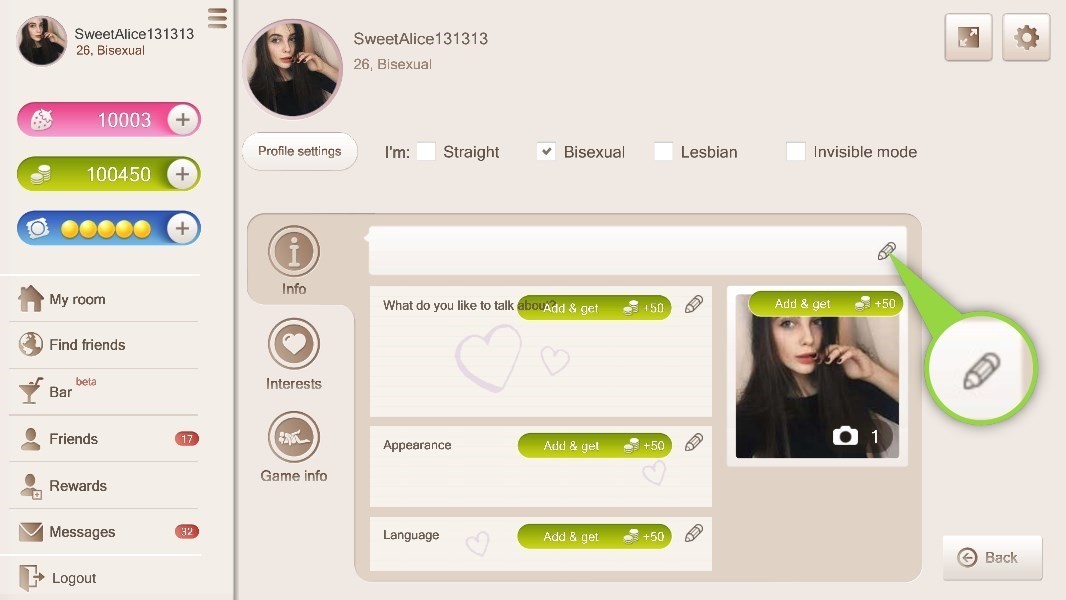Viewport: 1066px width, 600px height.
Task: Check the Lesbian checkbox
Action: [x=663, y=152]
